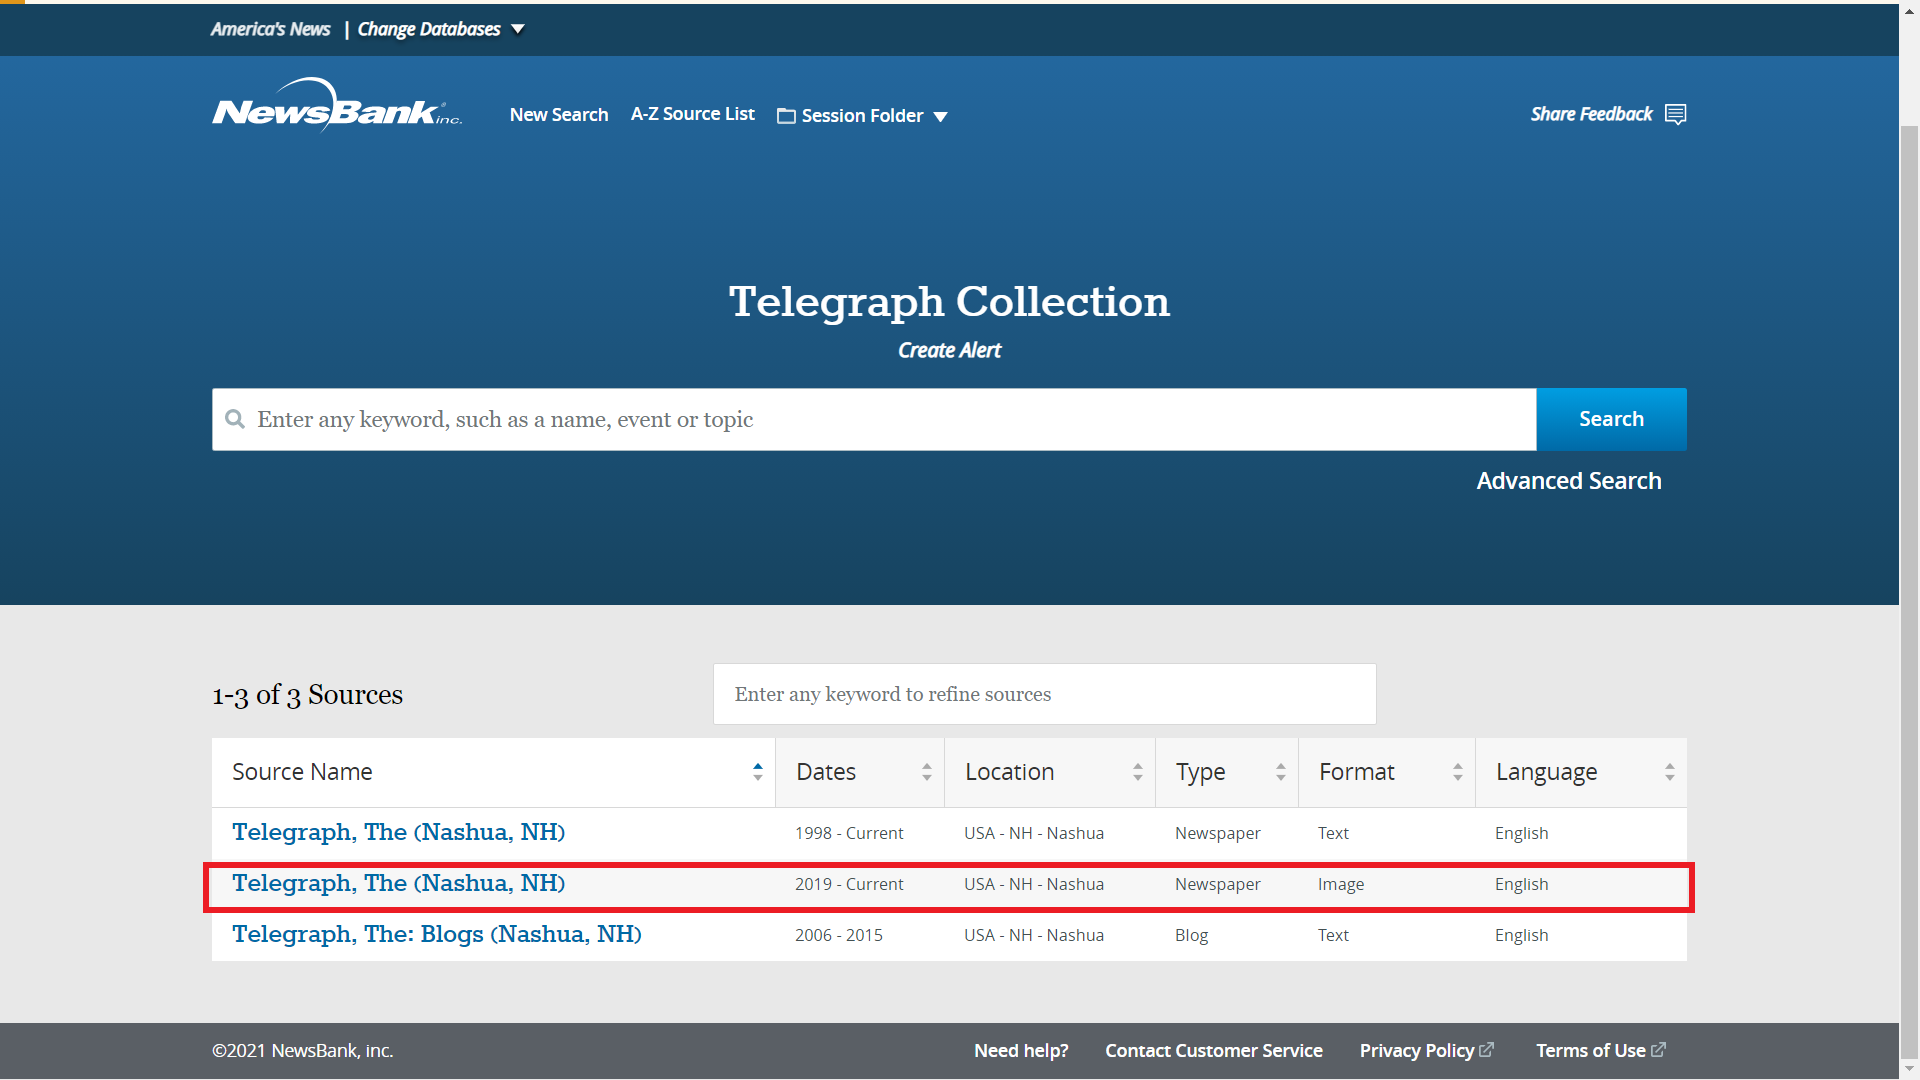The width and height of the screenshot is (1920, 1080).
Task: Open Telegraph, The: Blogs (Nashua, NH) source
Action: coord(437,934)
